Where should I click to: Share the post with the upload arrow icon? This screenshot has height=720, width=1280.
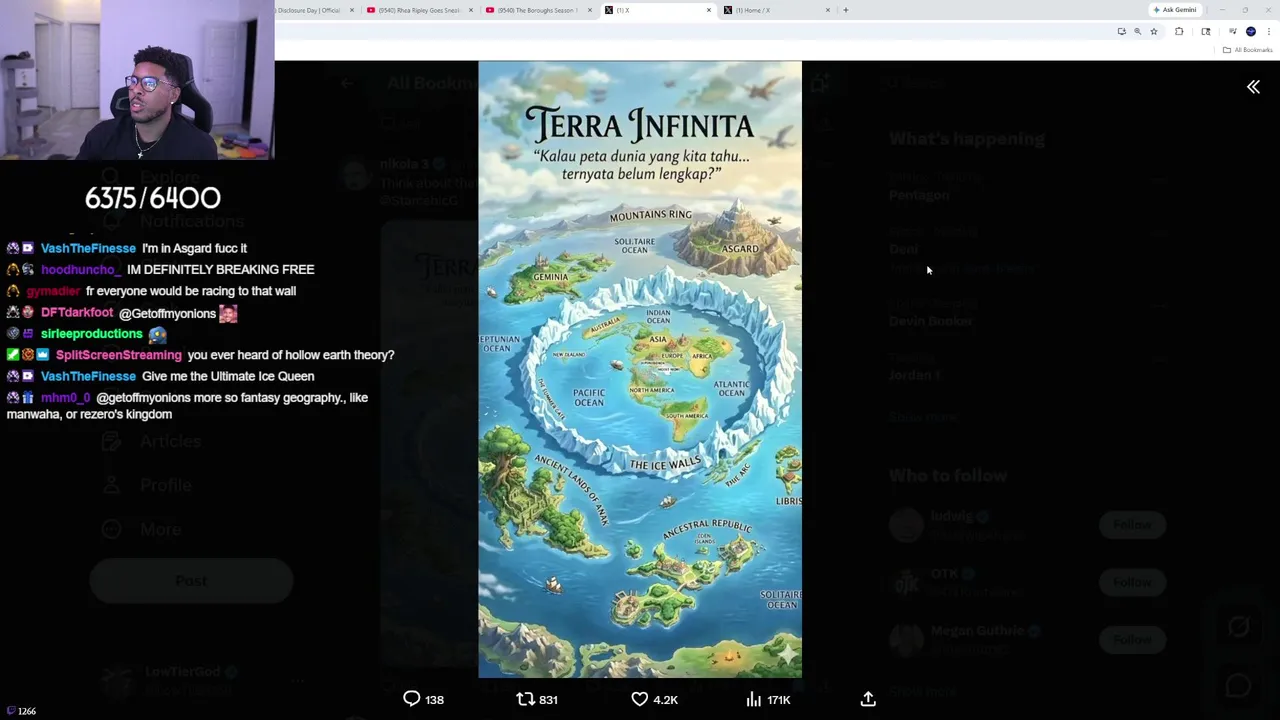(868, 699)
